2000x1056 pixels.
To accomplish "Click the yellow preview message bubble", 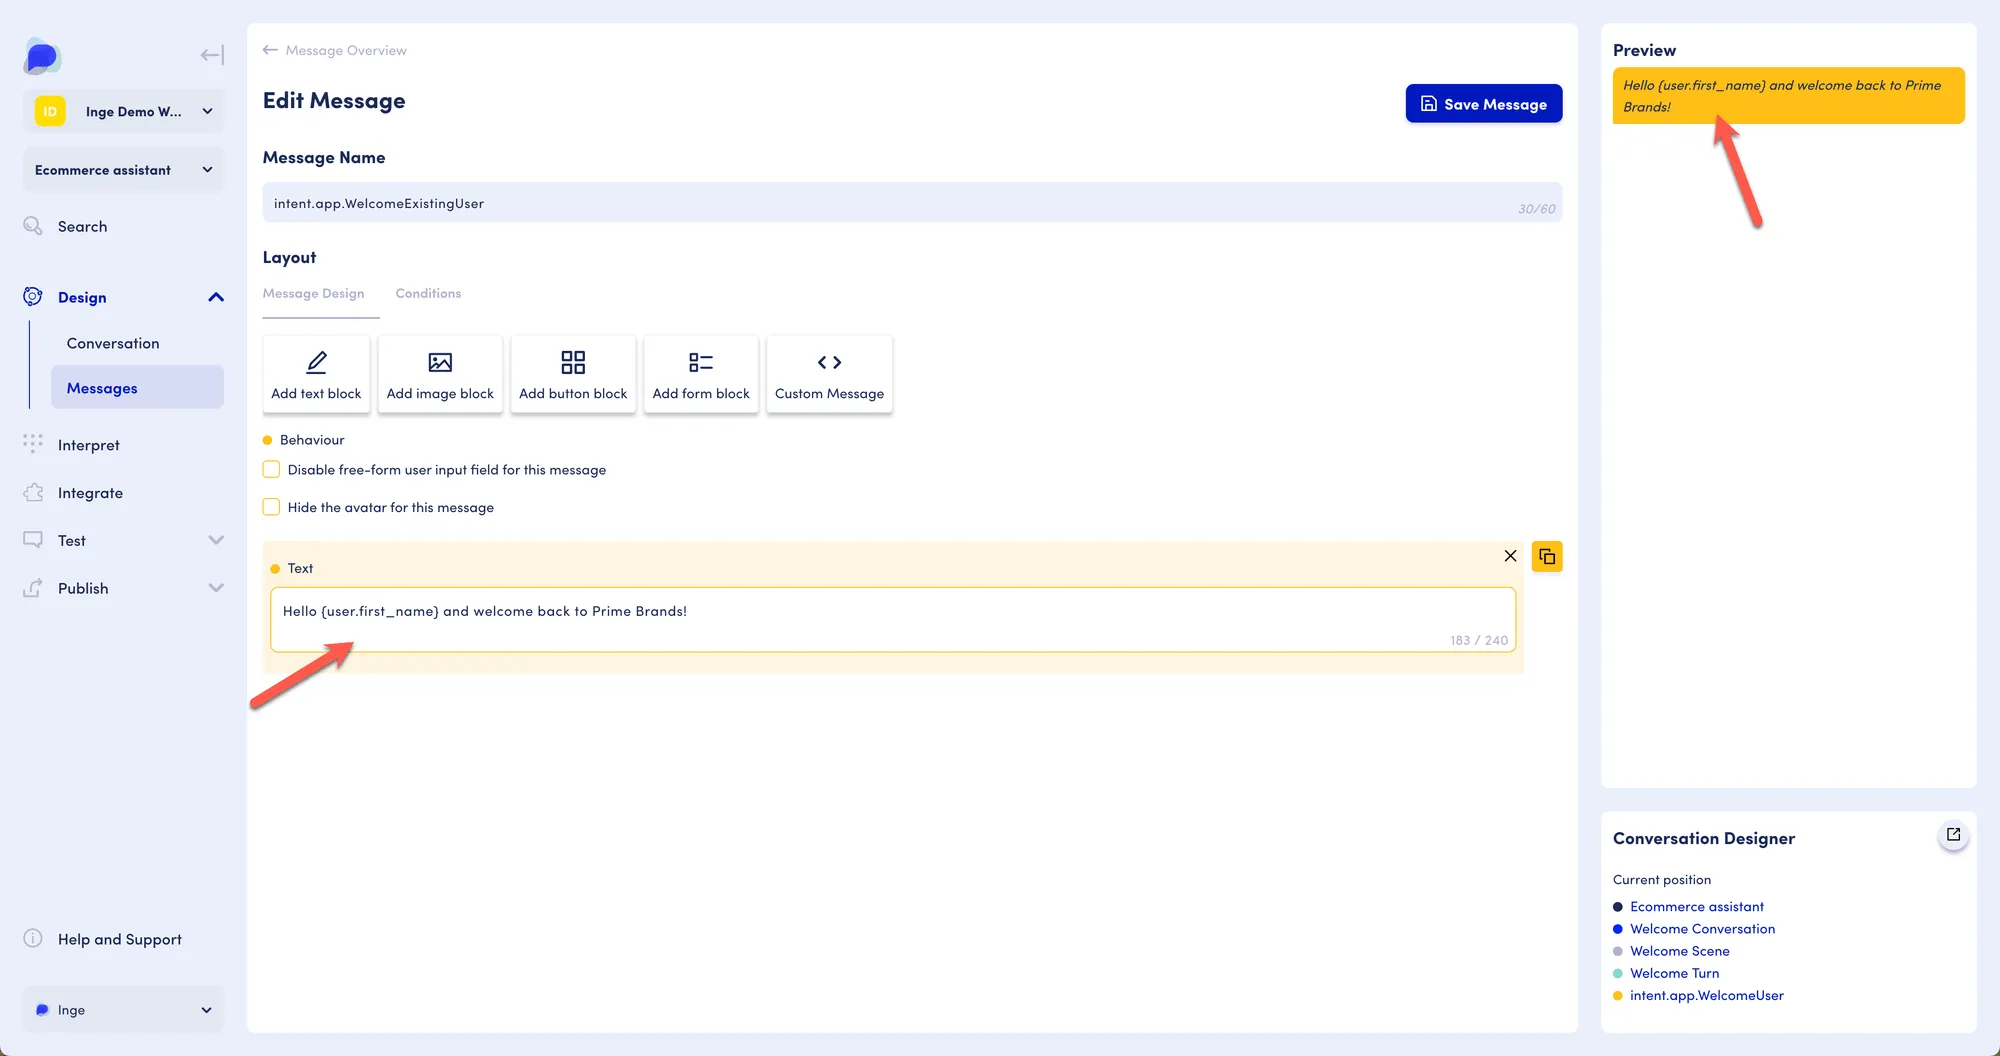I will 1788,96.
